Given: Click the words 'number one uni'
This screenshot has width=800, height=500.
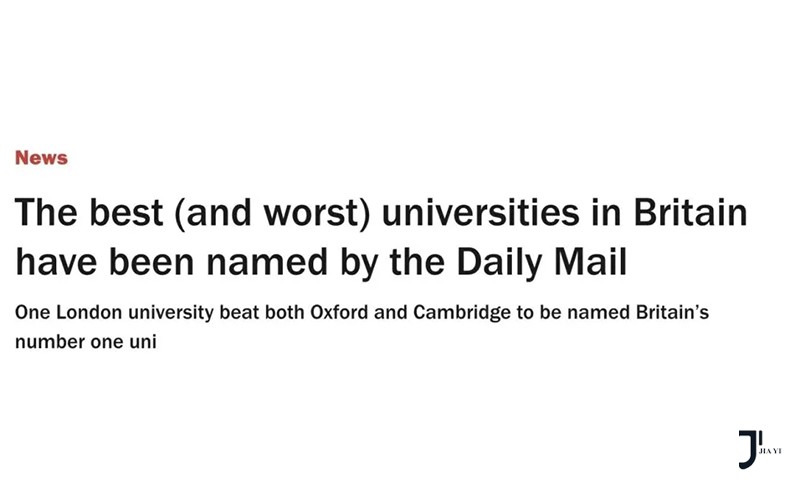Looking at the screenshot, I should 86,342.
